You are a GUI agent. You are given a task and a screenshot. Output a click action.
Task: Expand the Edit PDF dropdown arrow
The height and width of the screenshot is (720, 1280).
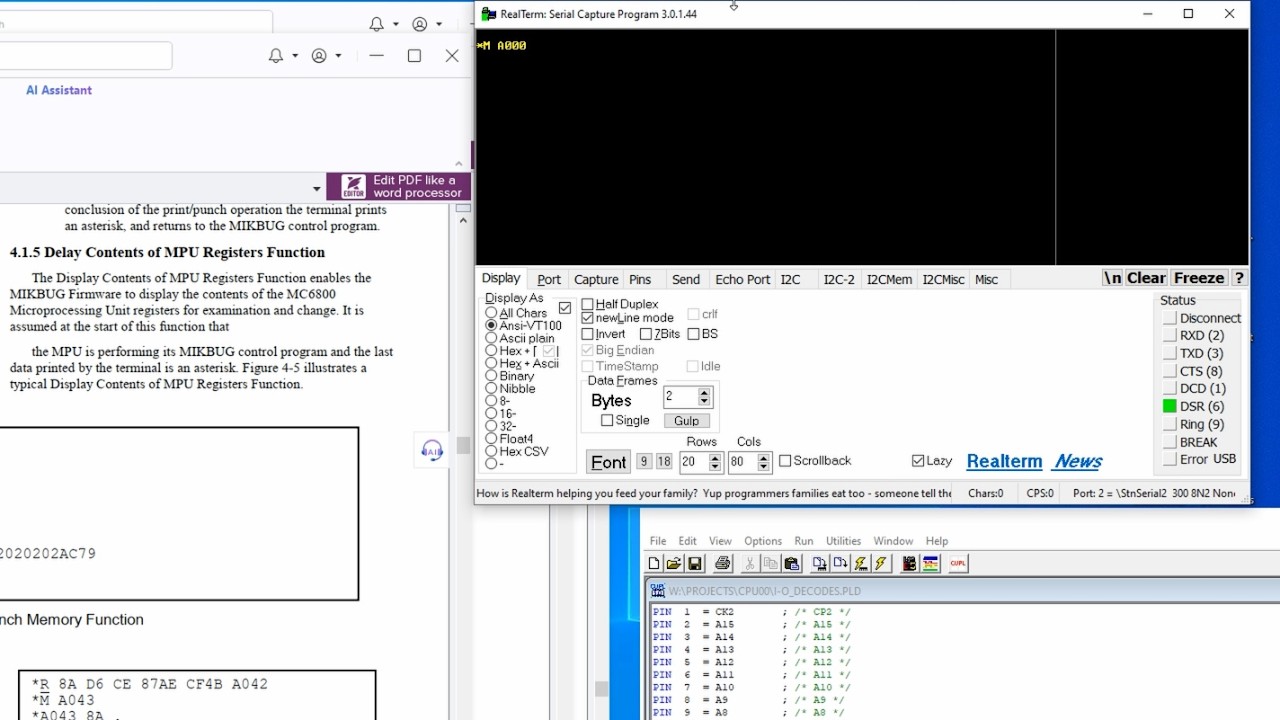pos(317,188)
